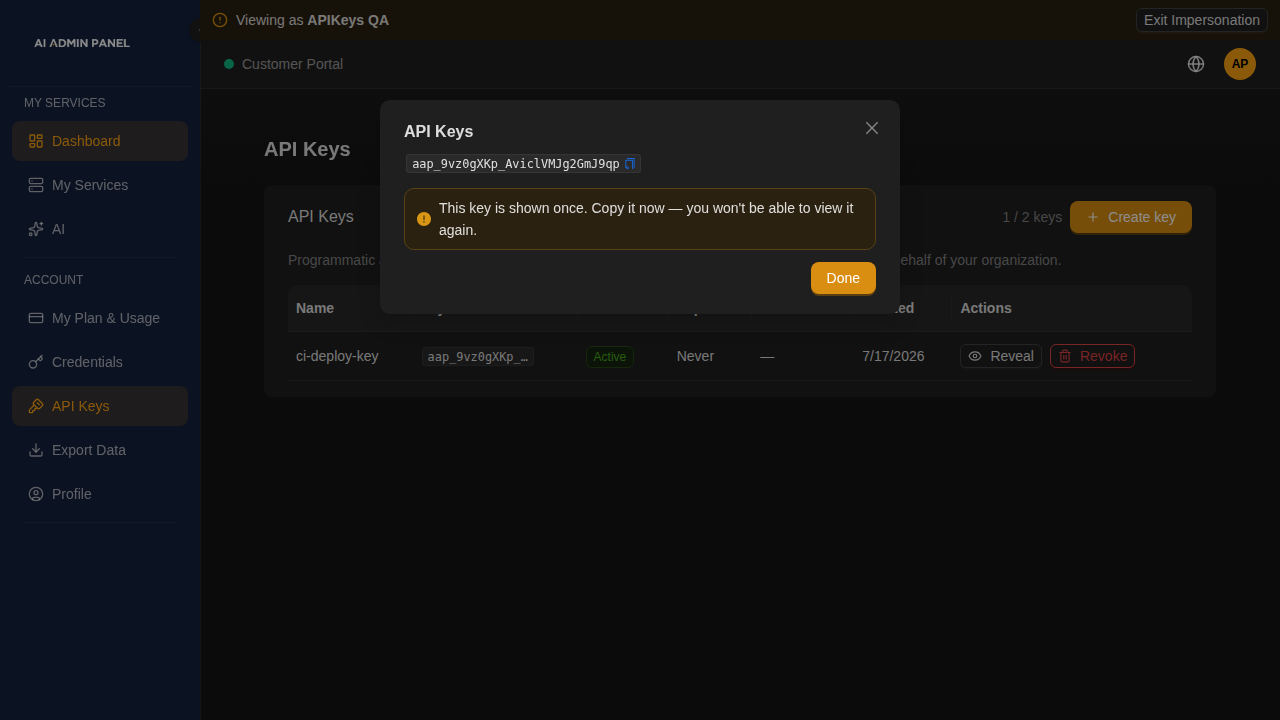Click the Actions column header
Screen dimensions: 1280x720
[x=986, y=308]
